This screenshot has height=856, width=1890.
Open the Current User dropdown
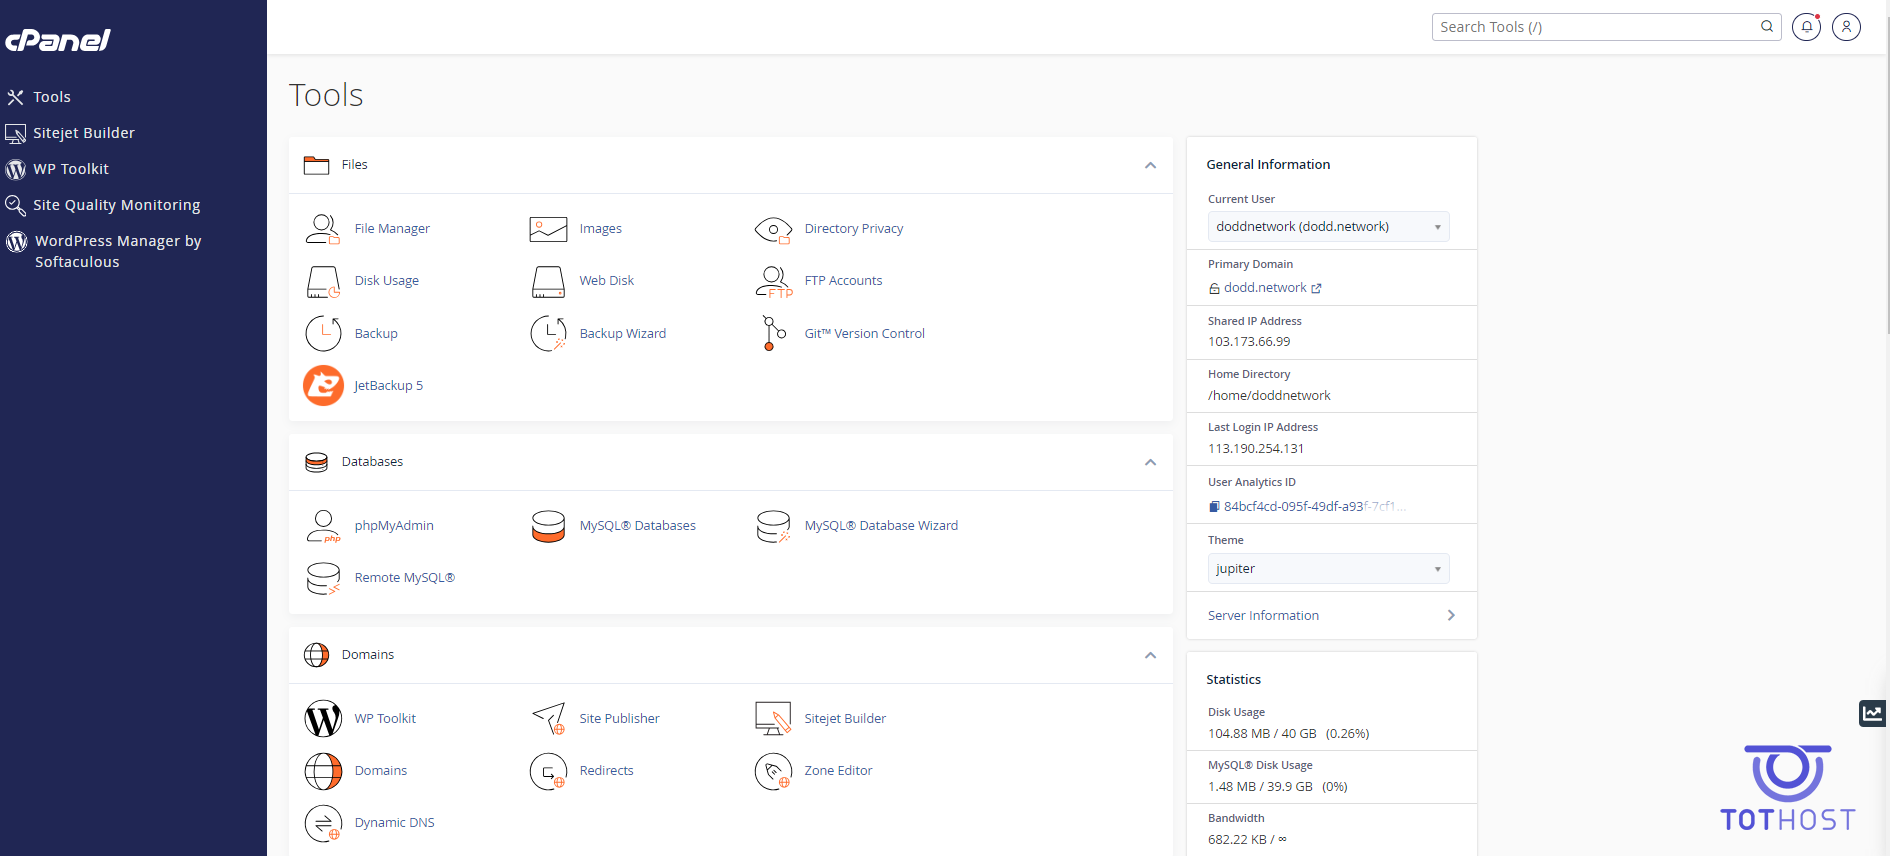pos(1328,227)
